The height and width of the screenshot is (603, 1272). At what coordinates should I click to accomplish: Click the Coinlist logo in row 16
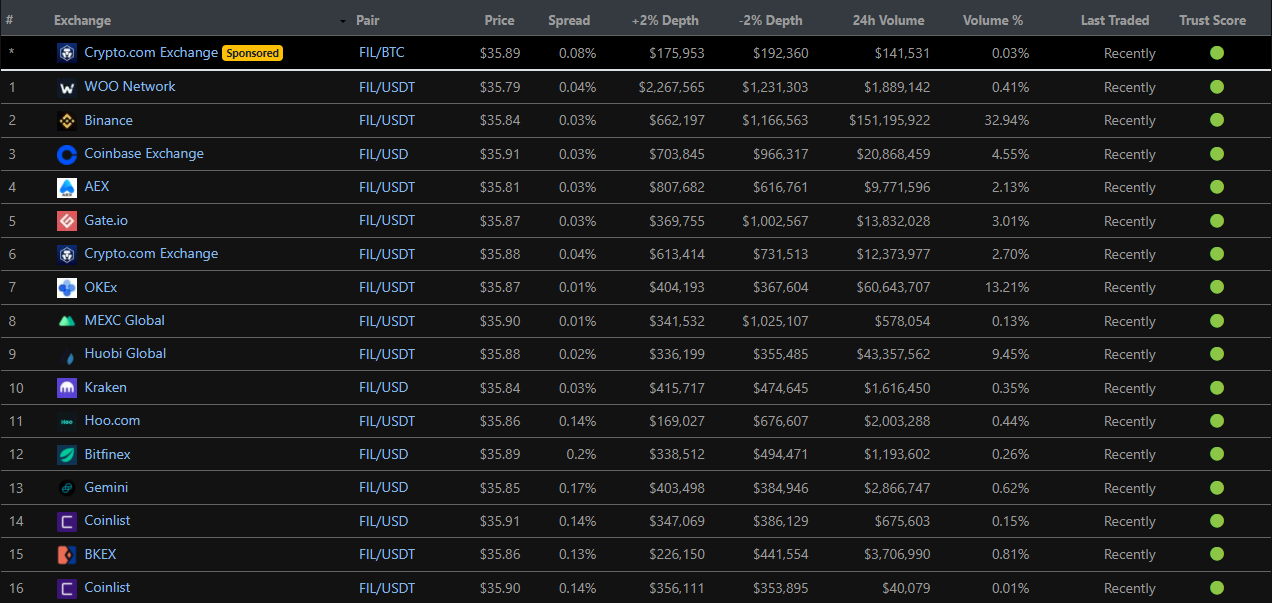[x=67, y=588]
